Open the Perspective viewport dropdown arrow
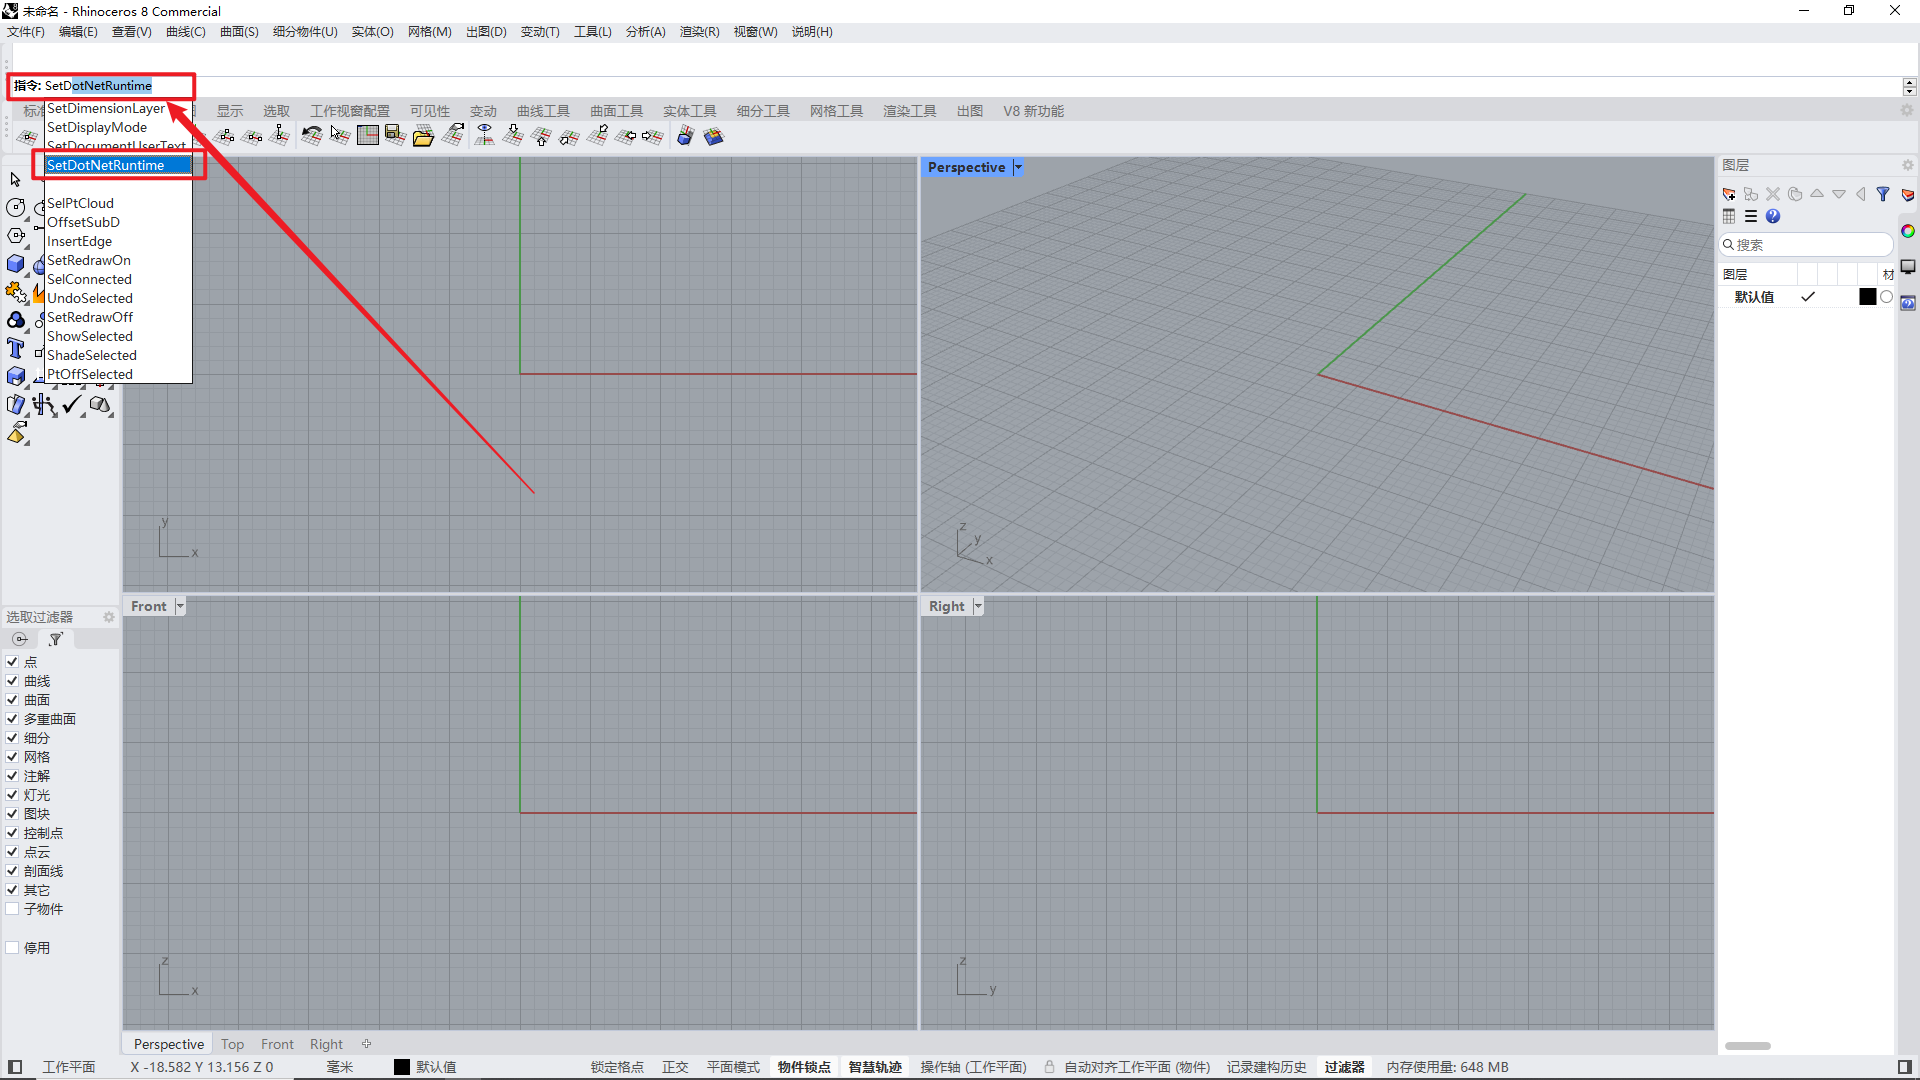The height and width of the screenshot is (1080, 1920). pyautogui.click(x=1018, y=167)
